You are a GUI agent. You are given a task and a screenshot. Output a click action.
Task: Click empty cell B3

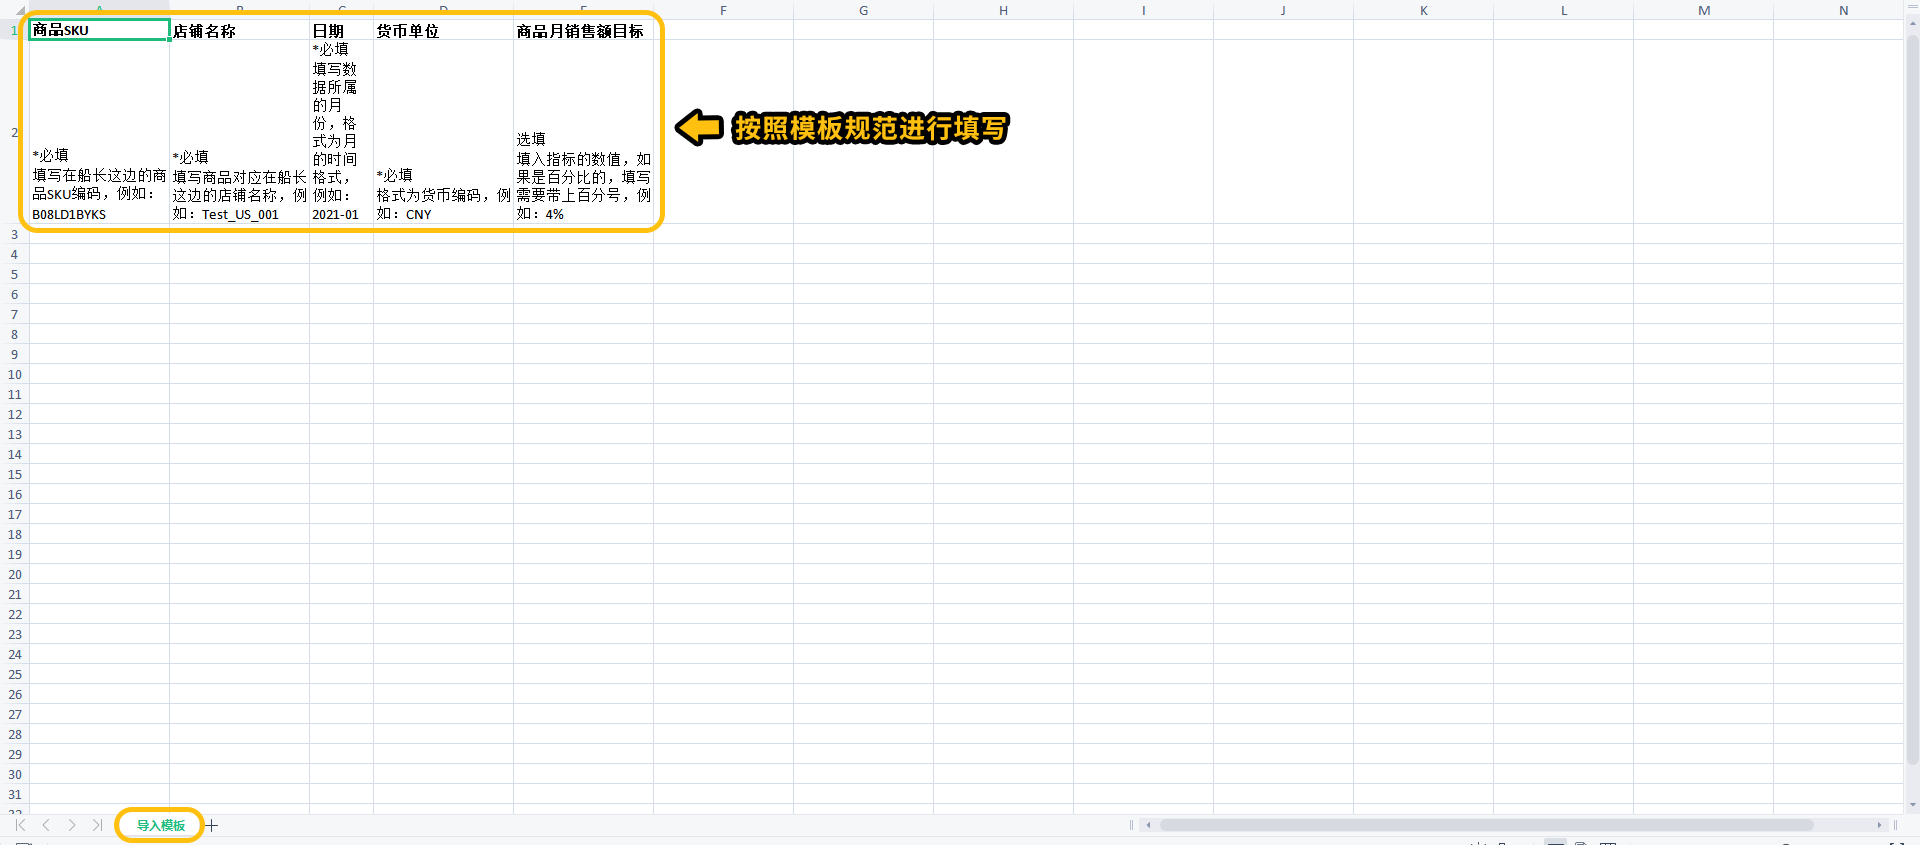pyautogui.click(x=239, y=234)
